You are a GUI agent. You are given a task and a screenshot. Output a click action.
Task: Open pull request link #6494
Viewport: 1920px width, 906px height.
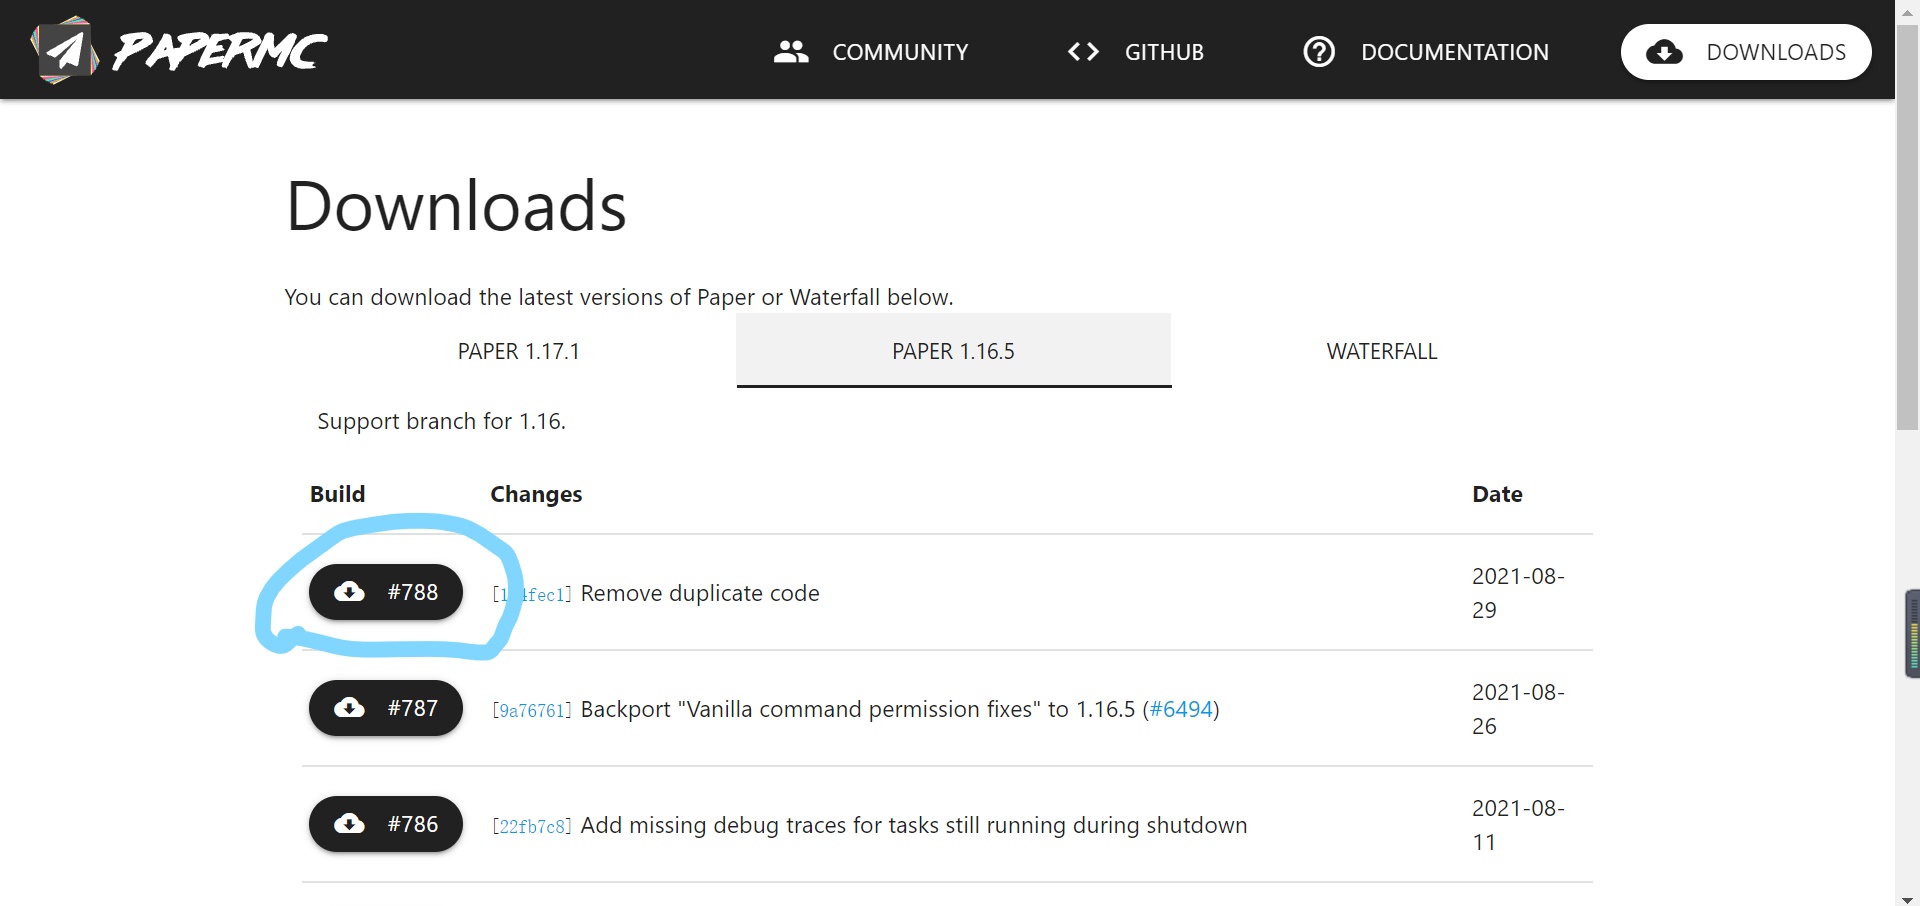point(1181,709)
